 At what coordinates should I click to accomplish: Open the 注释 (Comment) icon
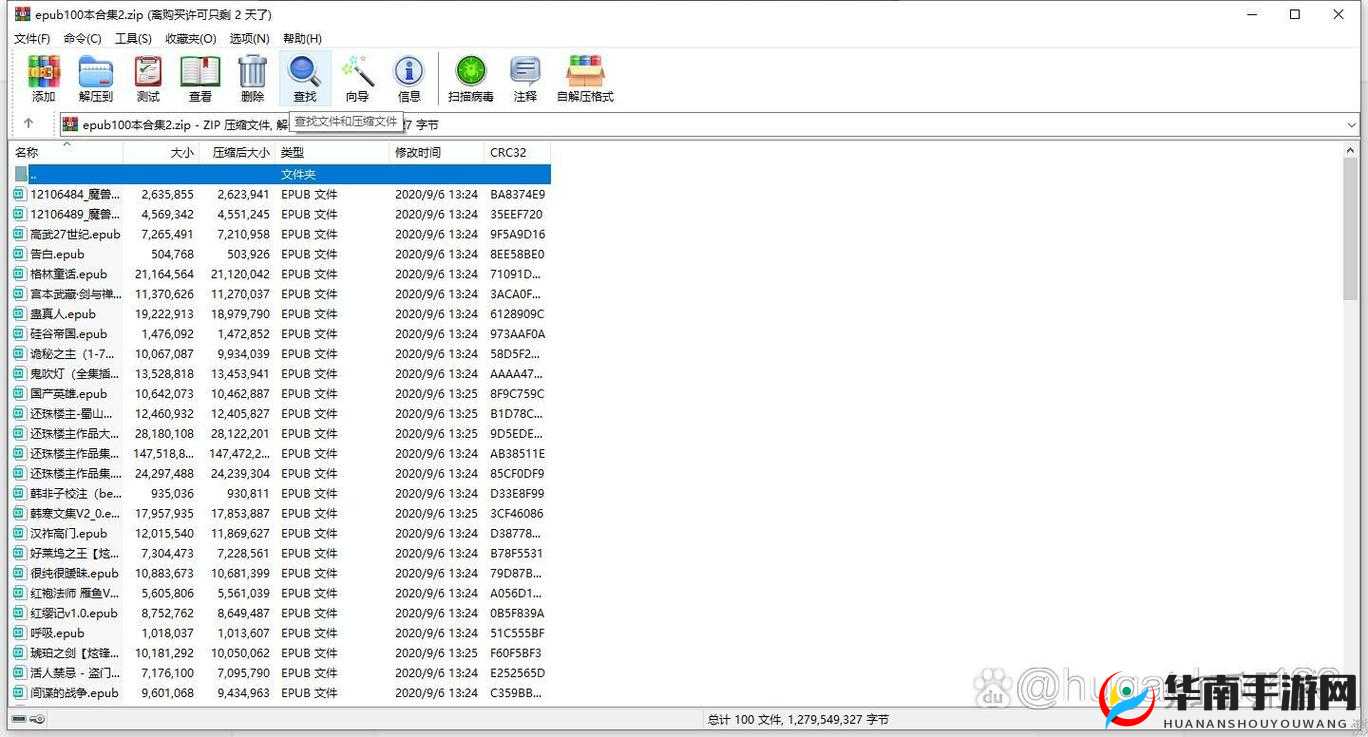525,79
